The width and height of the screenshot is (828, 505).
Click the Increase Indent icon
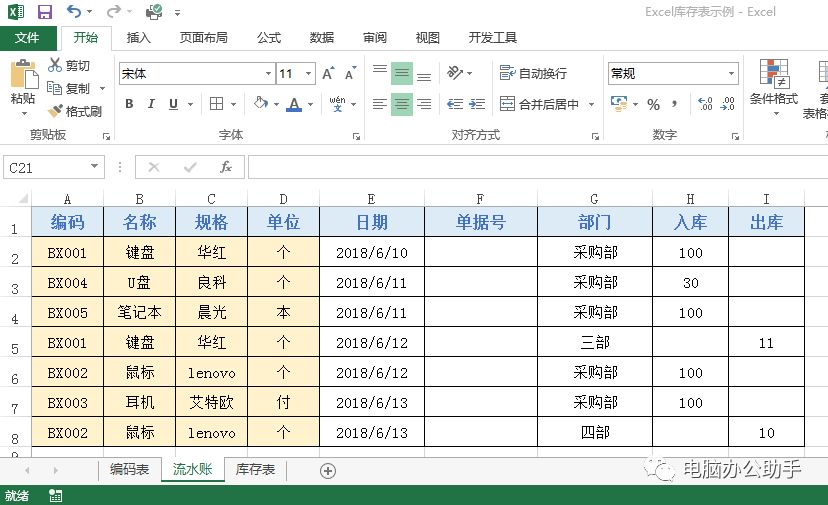(477, 104)
